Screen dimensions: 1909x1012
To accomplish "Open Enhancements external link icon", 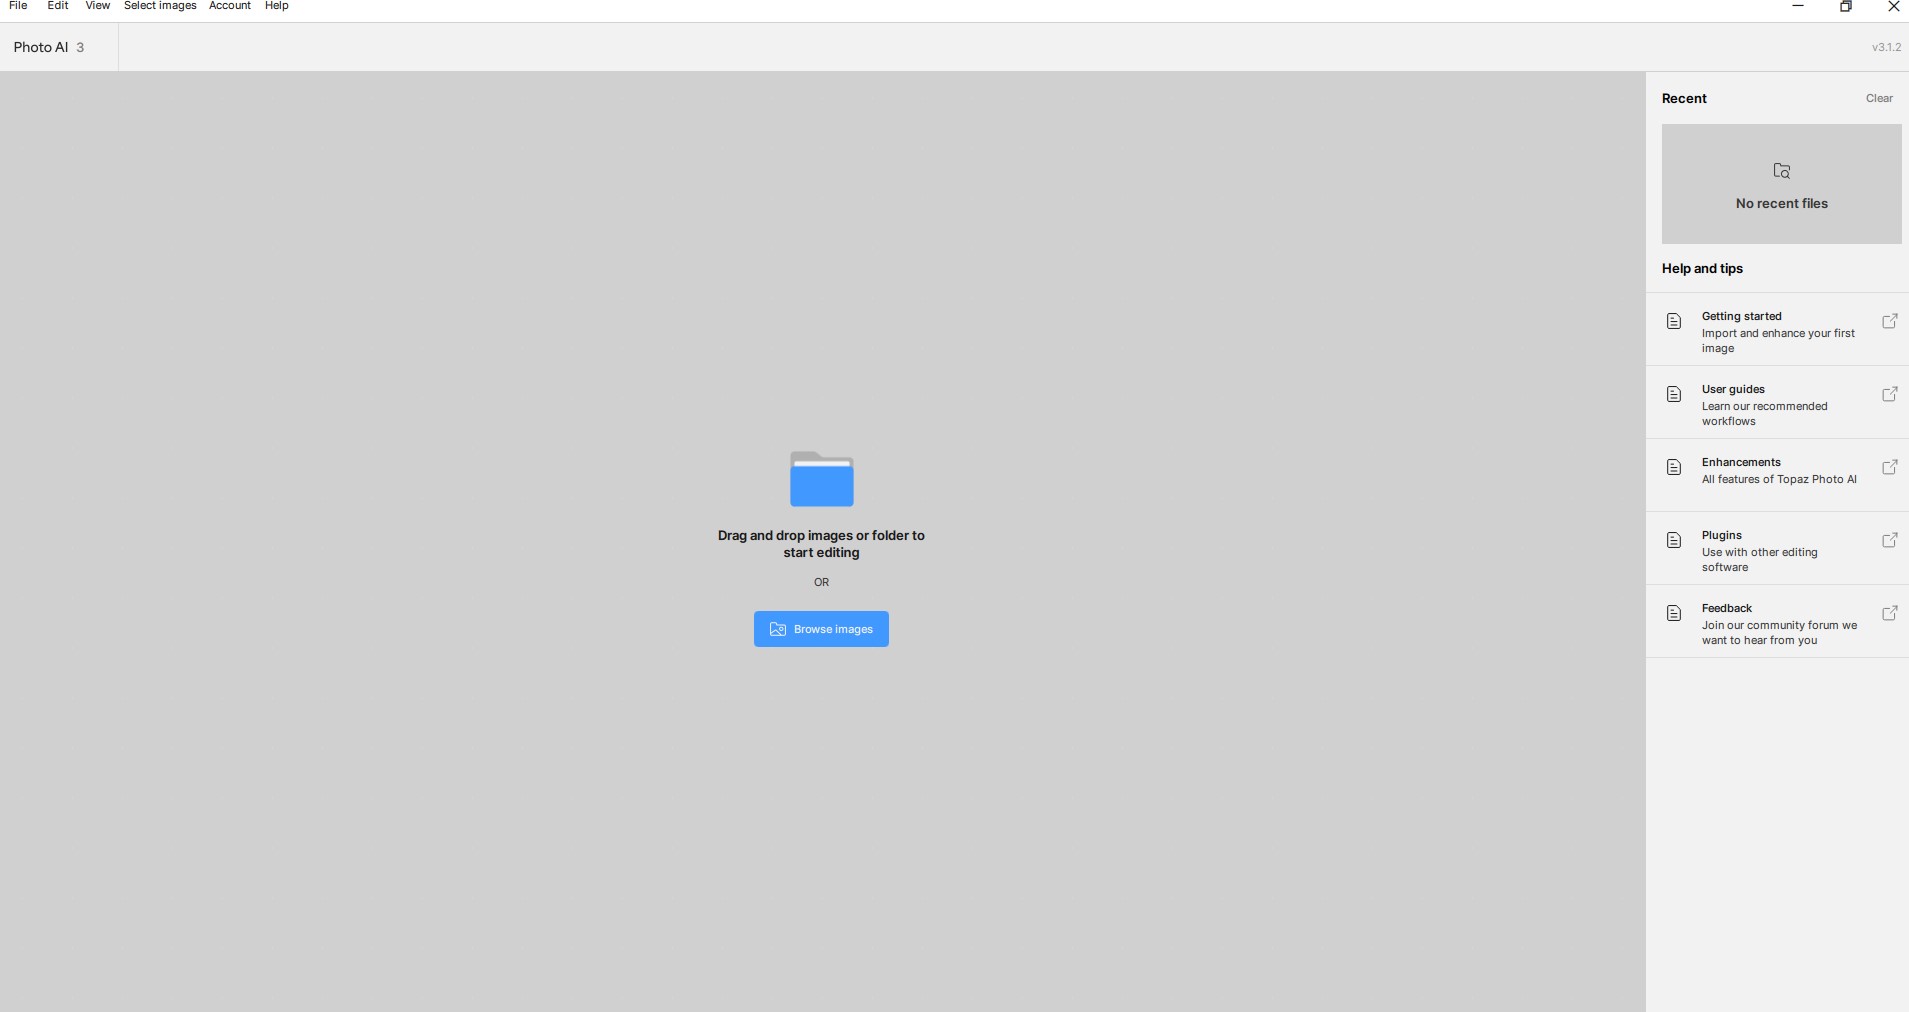I will click(1889, 468).
